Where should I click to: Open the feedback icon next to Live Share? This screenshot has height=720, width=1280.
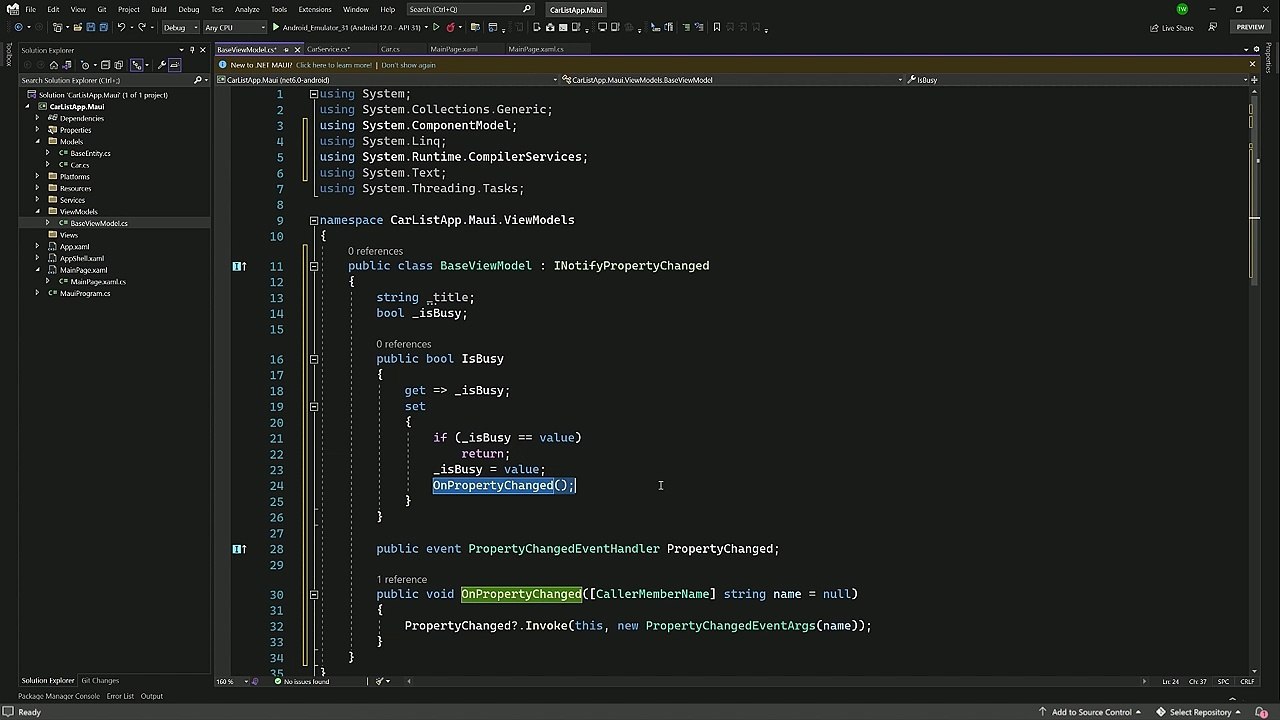click(1213, 27)
